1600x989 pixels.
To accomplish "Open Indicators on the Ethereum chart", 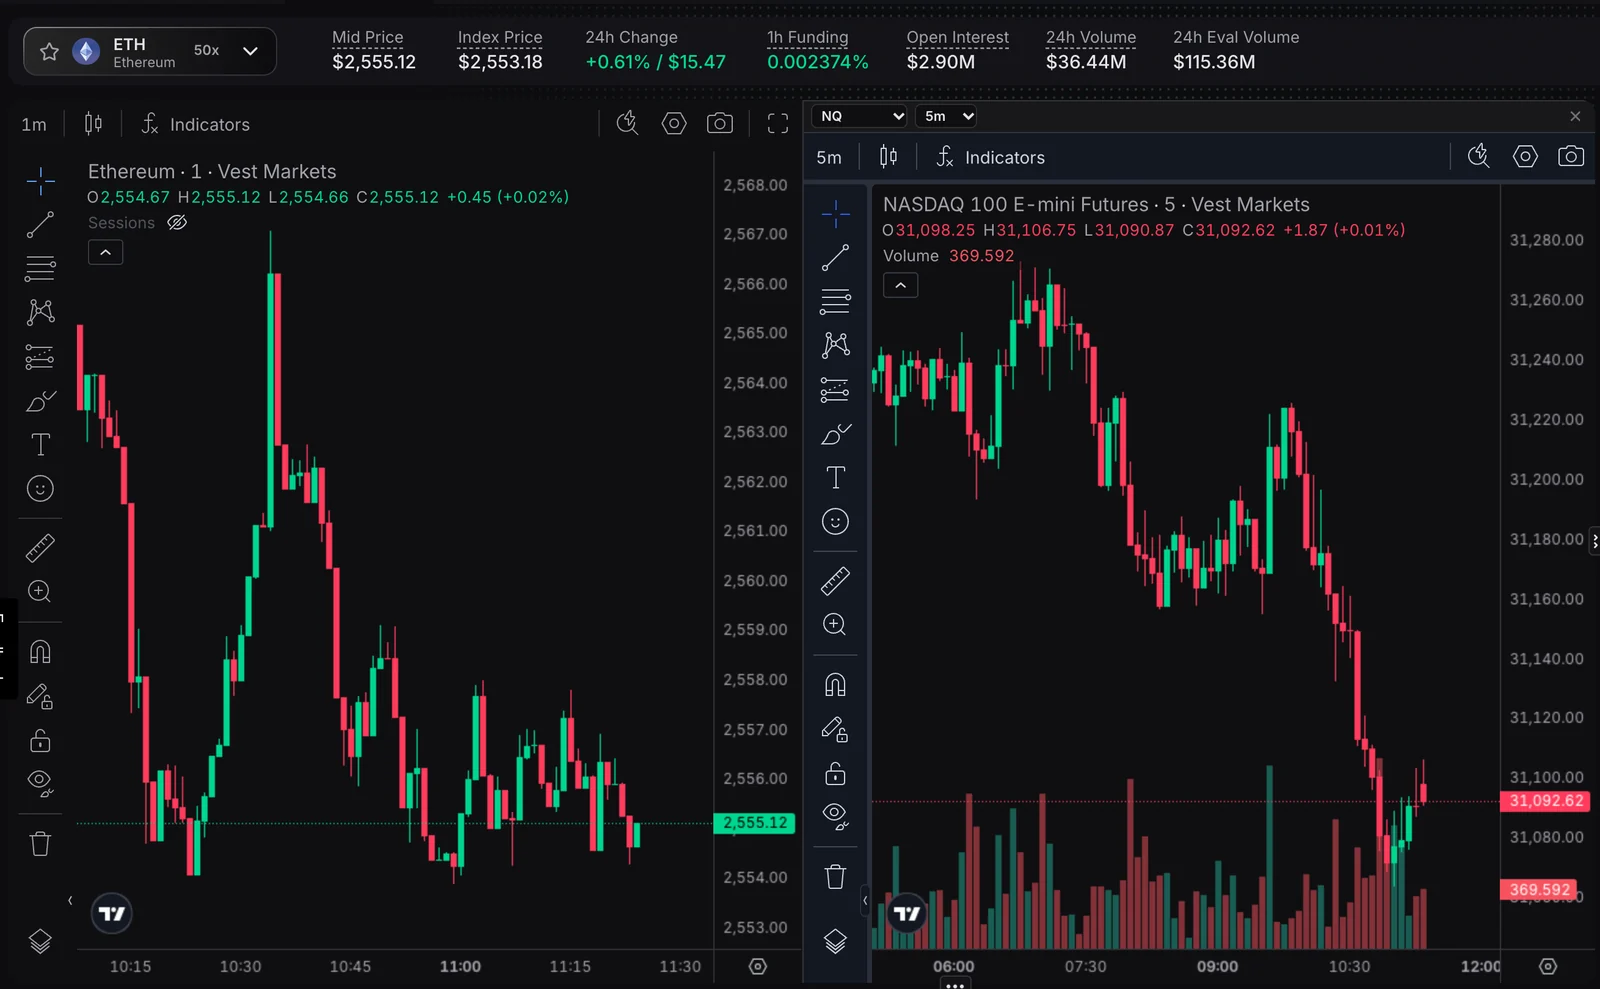I will pyautogui.click(x=196, y=124).
